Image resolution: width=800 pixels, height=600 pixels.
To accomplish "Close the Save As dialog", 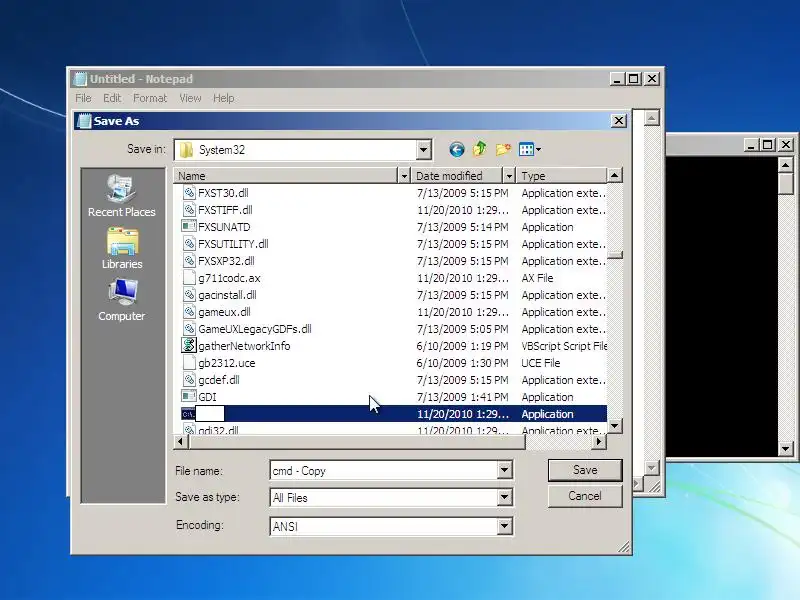I will point(618,121).
